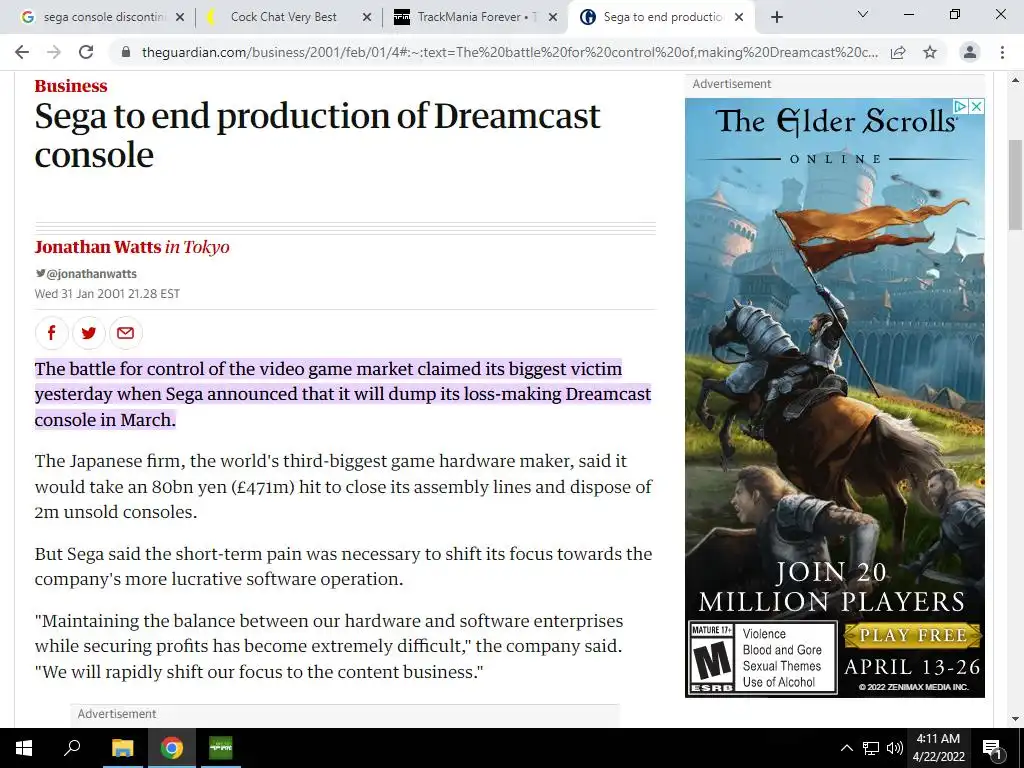Image resolution: width=1024 pixels, height=768 pixels.
Task: Close the Cock Chat Very Best tab
Action: pos(367,17)
